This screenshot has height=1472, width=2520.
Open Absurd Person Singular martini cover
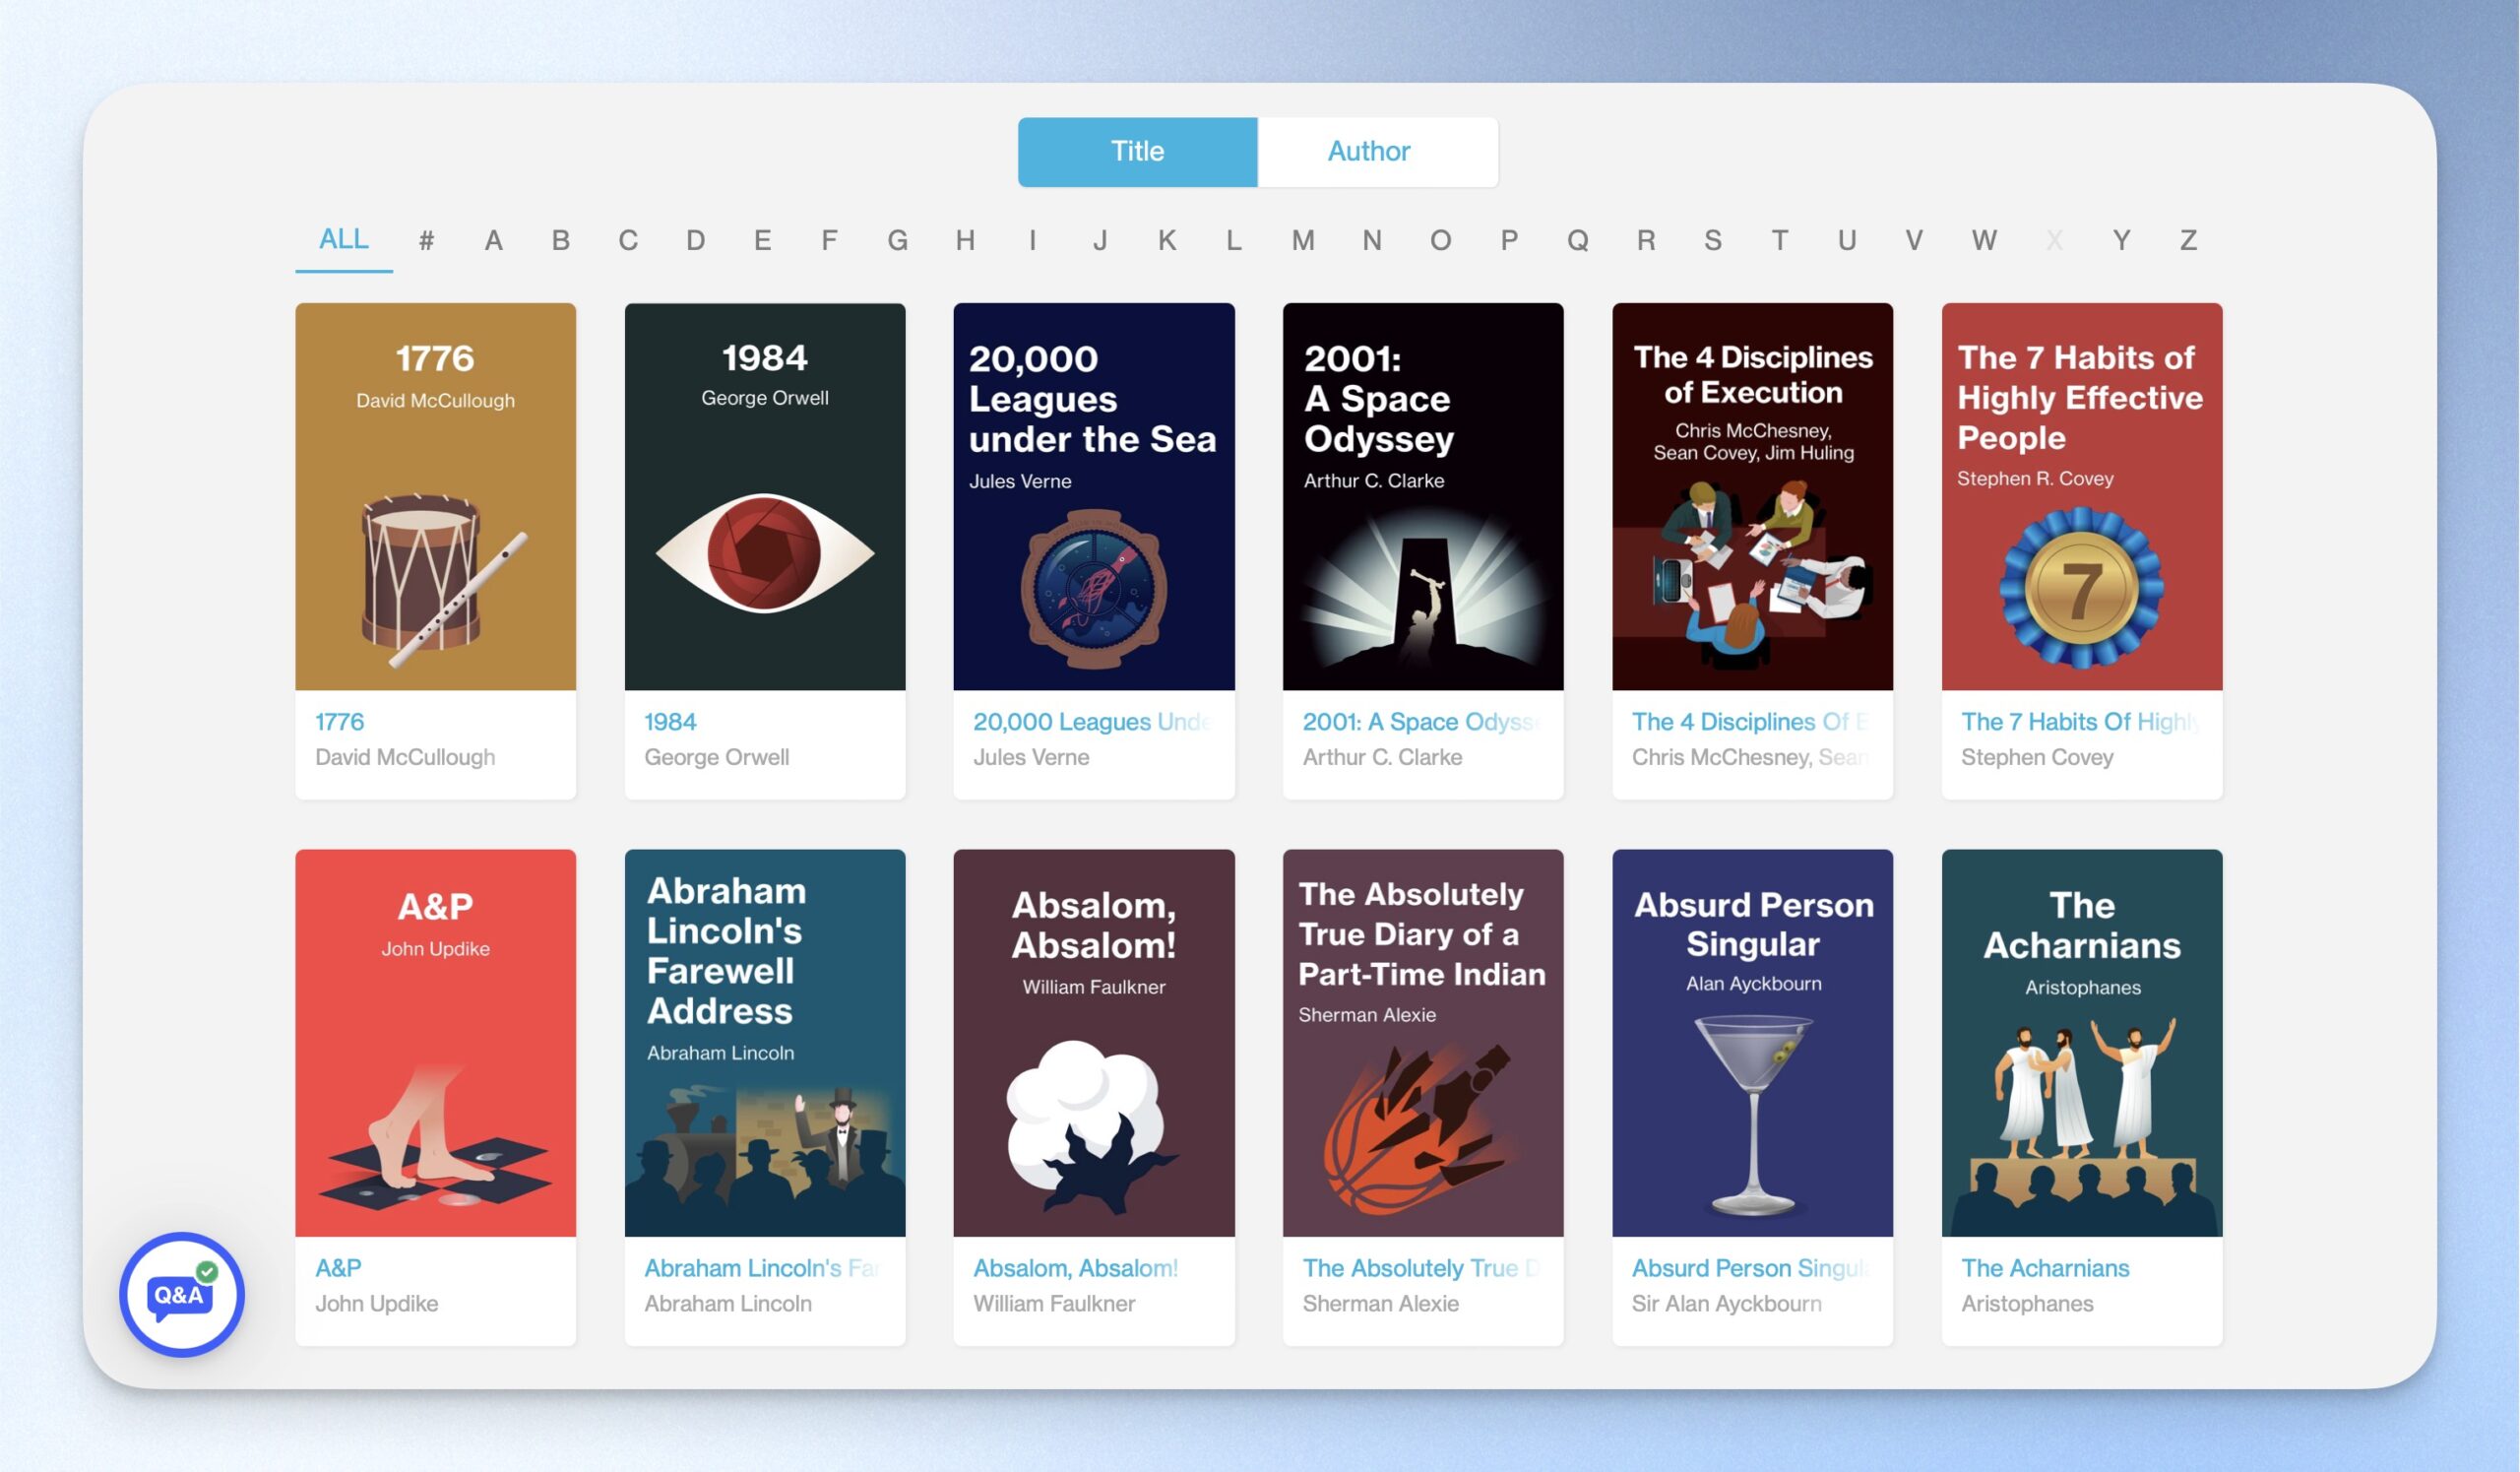coord(1752,1043)
